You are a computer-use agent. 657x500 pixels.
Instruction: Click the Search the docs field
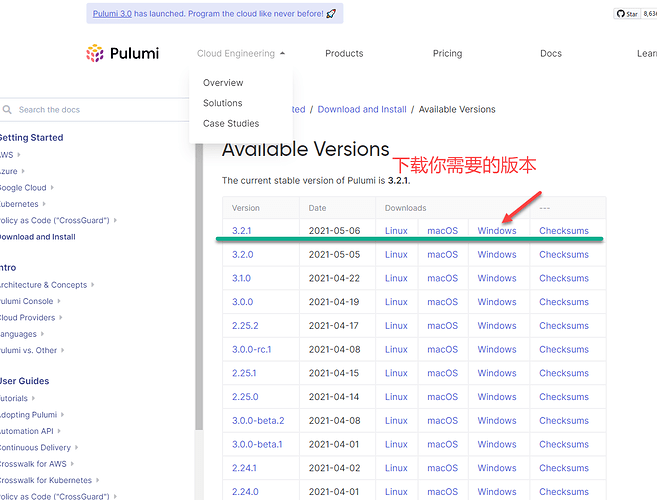pyautogui.click(x=95, y=110)
